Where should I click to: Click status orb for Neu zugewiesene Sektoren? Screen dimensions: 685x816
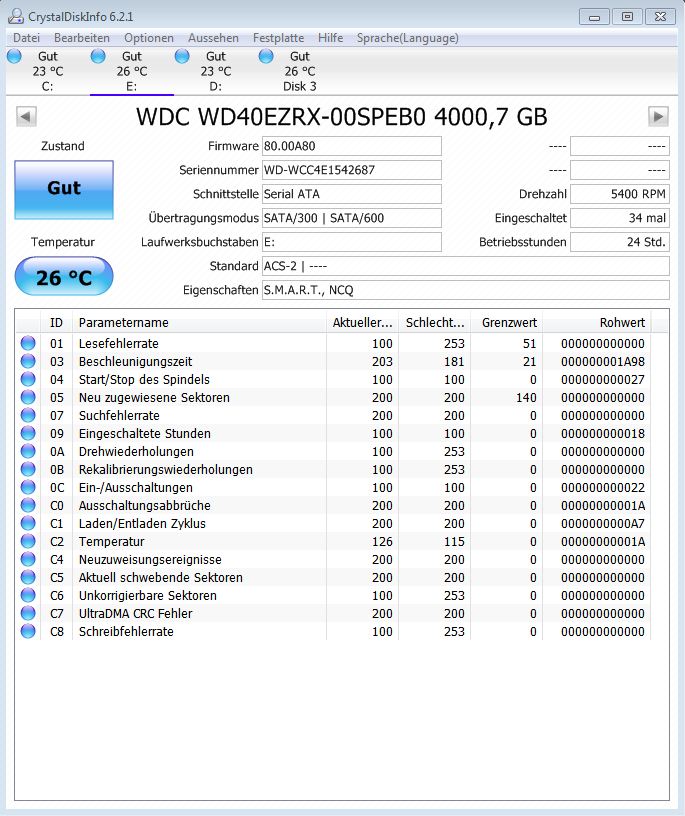coord(28,397)
